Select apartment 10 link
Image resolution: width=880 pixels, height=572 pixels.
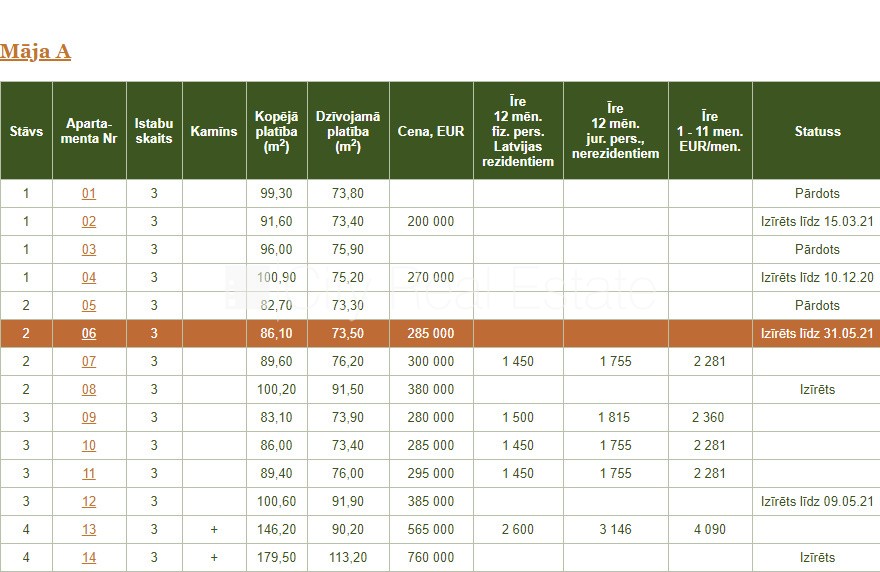[89, 446]
